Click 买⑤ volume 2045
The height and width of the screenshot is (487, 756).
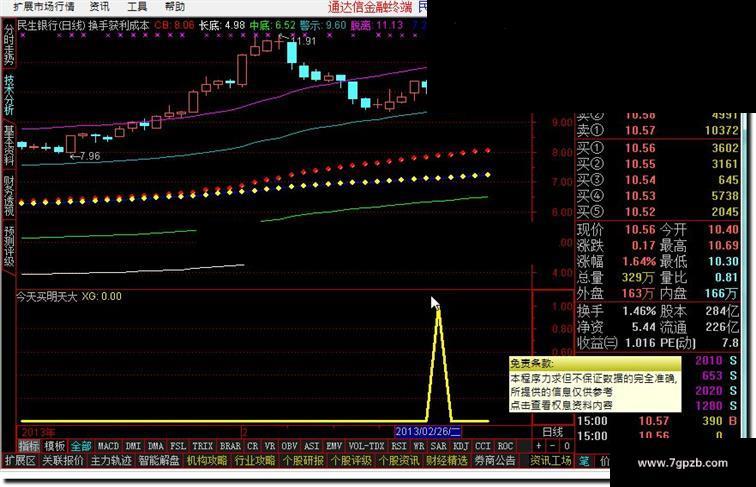[725, 212]
